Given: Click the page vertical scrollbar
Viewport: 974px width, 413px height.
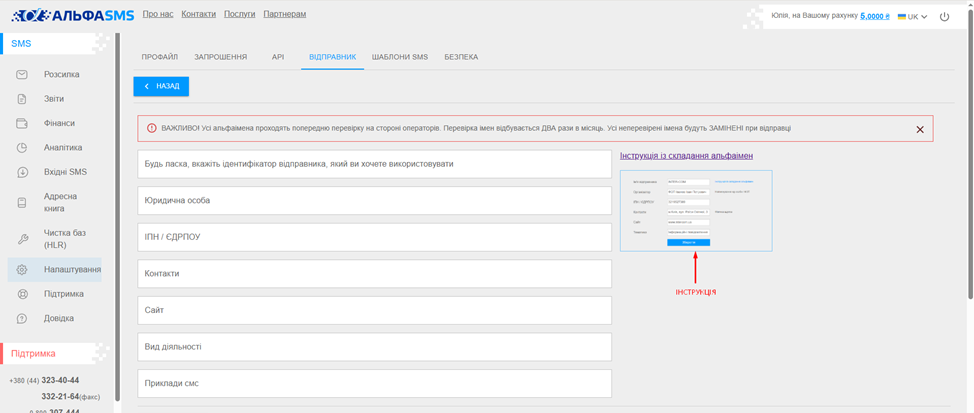Looking at the screenshot, I should 968,150.
